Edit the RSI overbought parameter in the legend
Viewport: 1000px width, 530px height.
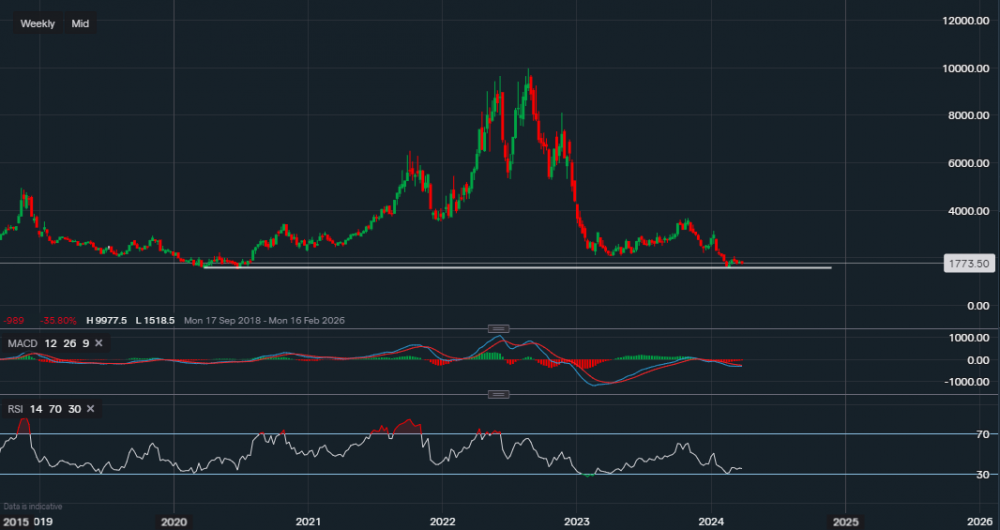54,409
